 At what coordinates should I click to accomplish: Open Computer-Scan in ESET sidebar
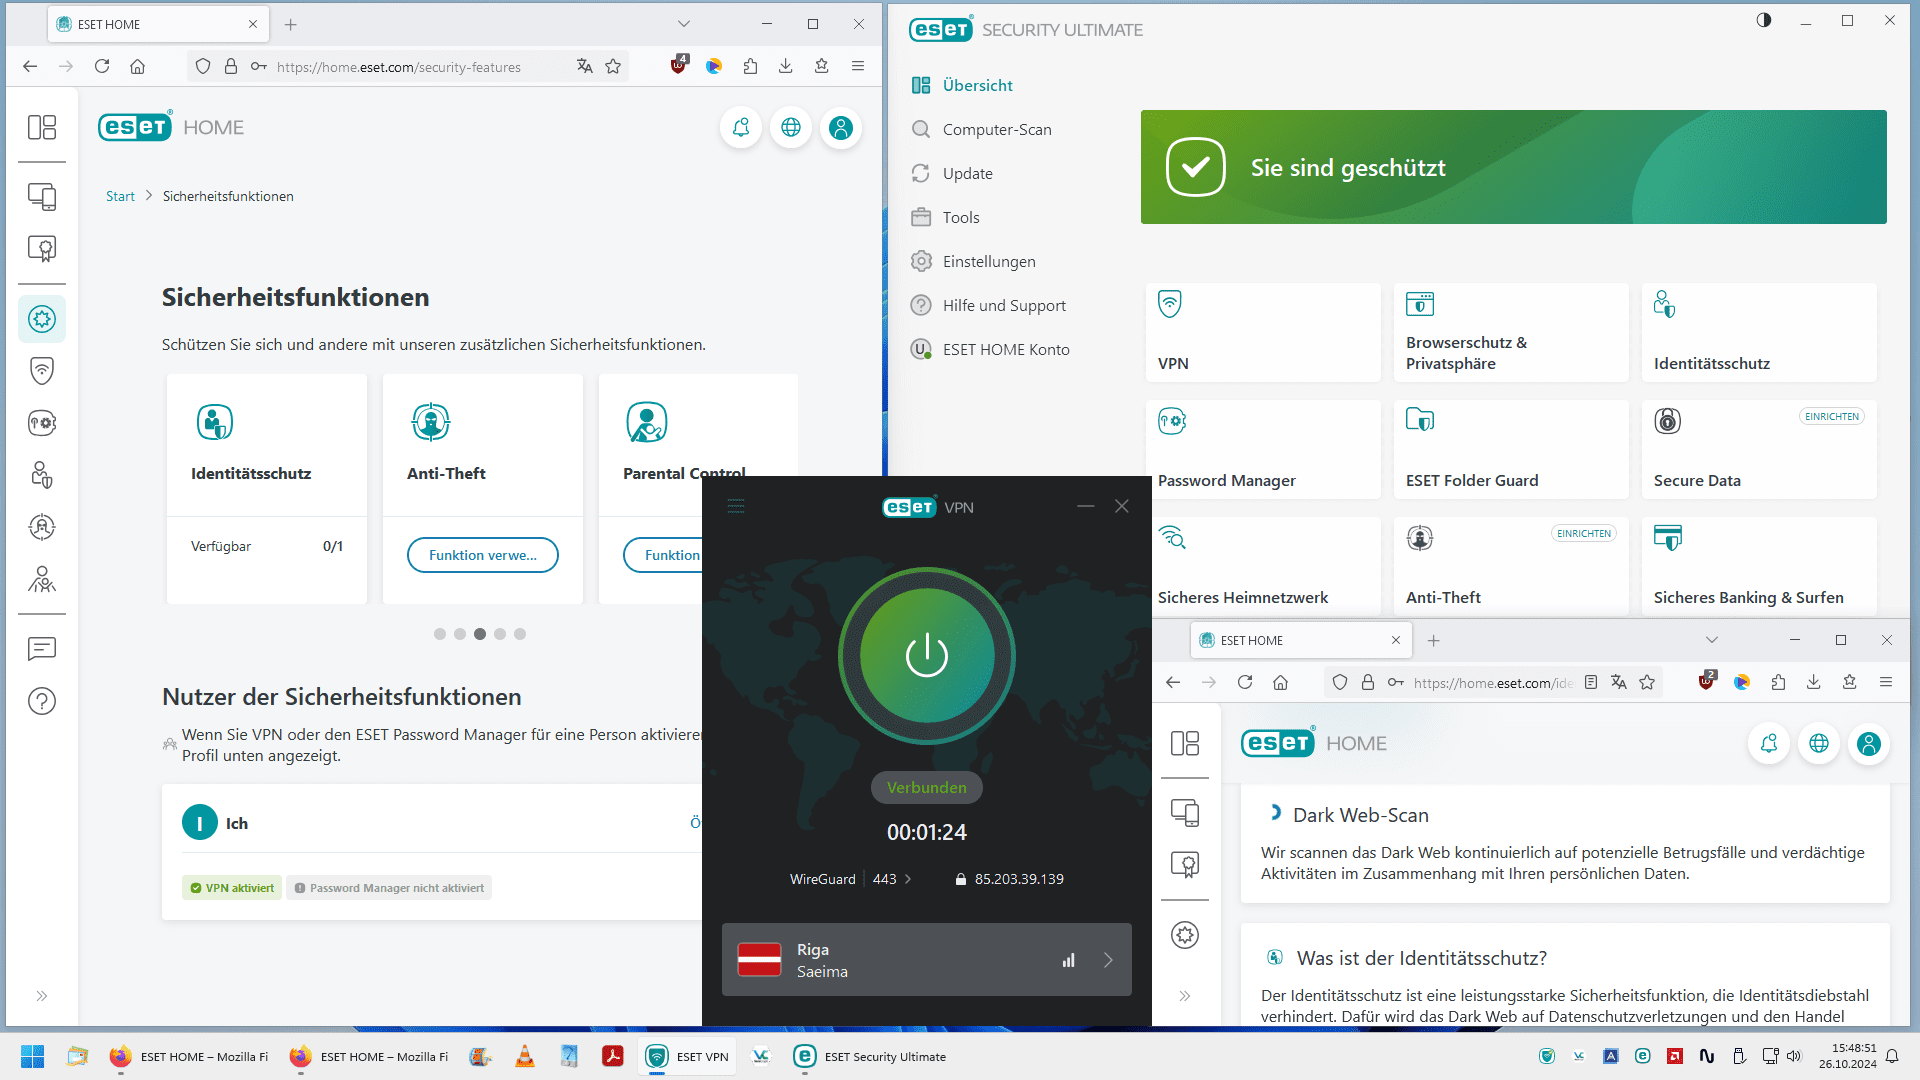[x=996, y=129]
